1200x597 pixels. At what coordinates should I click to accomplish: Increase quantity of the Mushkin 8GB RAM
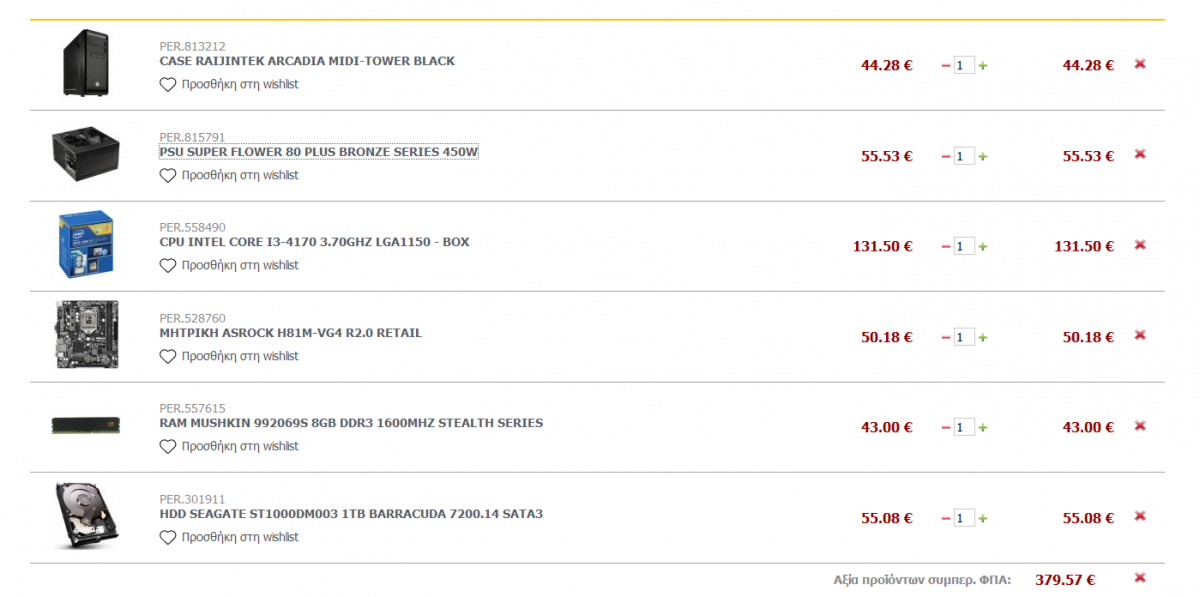click(x=982, y=428)
